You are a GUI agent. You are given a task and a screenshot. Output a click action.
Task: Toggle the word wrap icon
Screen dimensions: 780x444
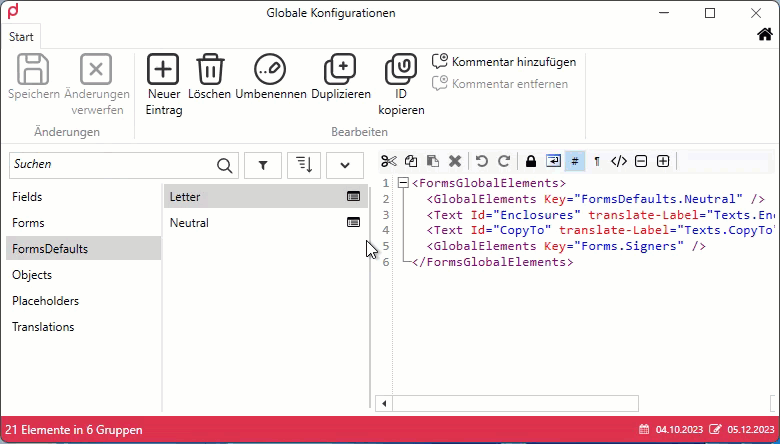553,161
